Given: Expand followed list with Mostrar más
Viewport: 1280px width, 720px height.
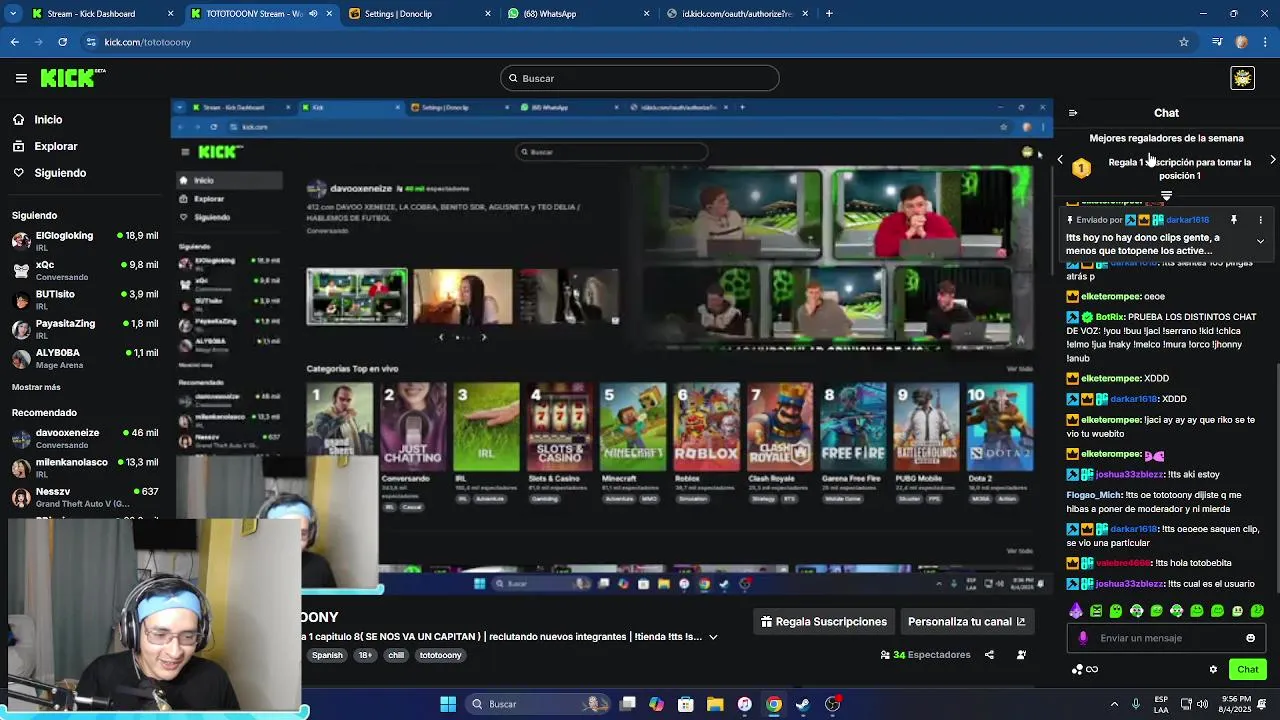Looking at the screenshot, I should coord(36,387).
